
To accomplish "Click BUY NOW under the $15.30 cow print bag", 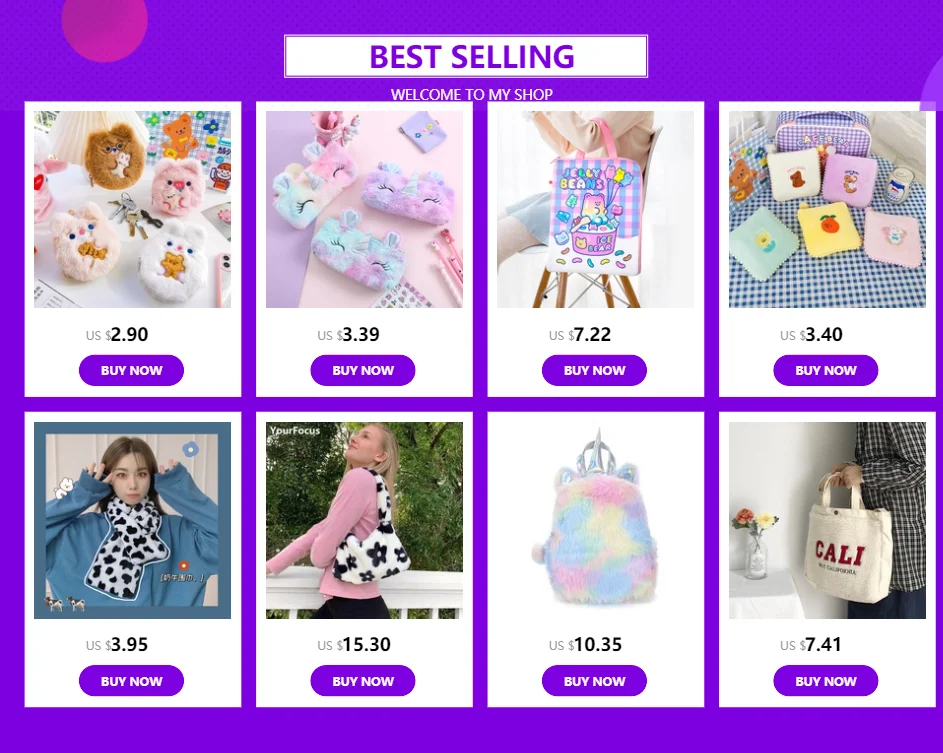I will click(x=363, y=681).
